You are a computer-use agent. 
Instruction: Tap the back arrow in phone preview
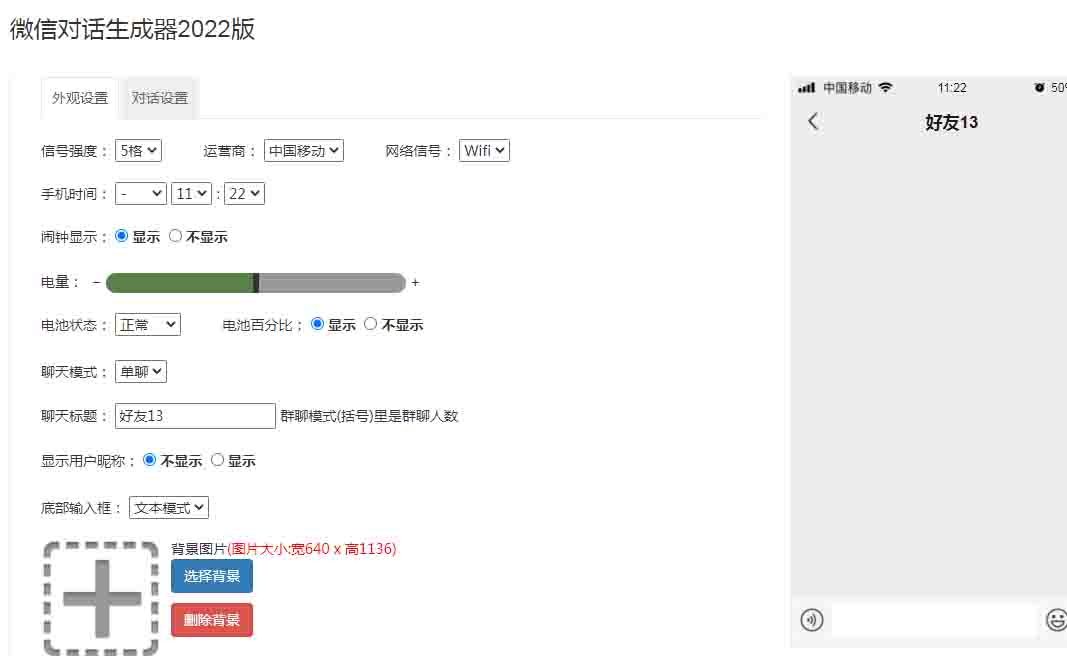coord(813,122)
